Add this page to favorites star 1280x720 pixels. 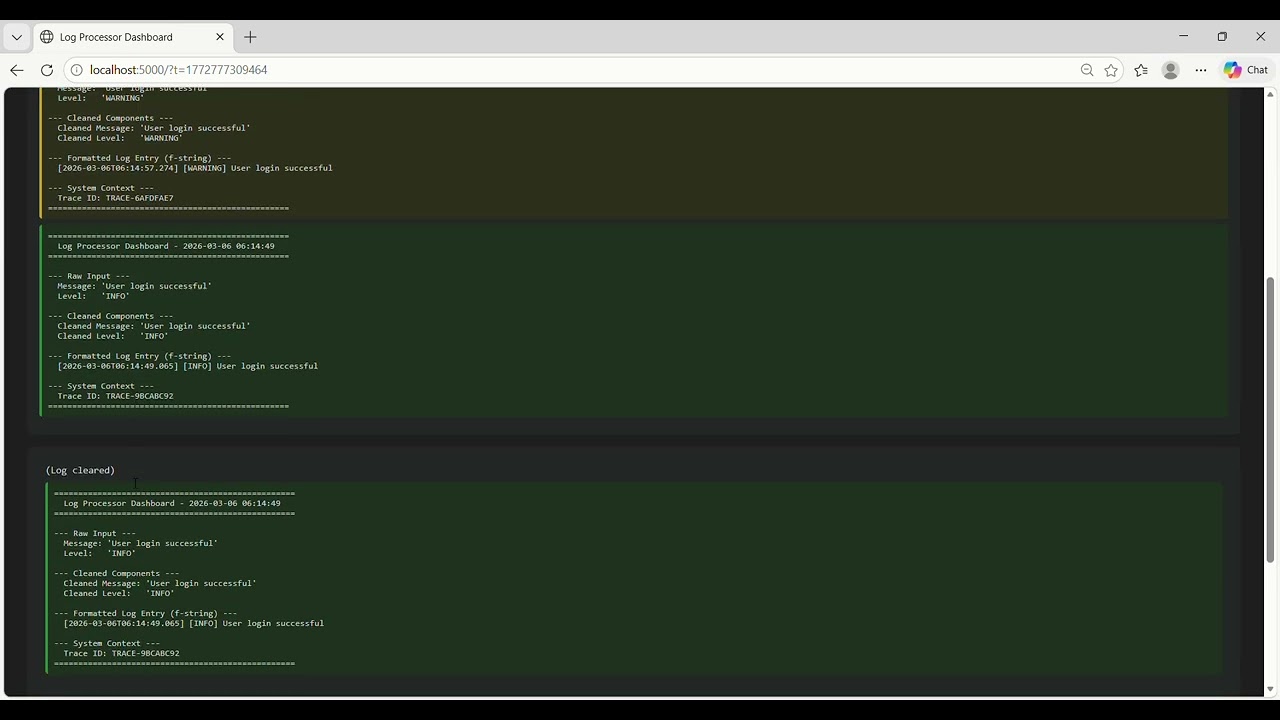[1111, 70]
